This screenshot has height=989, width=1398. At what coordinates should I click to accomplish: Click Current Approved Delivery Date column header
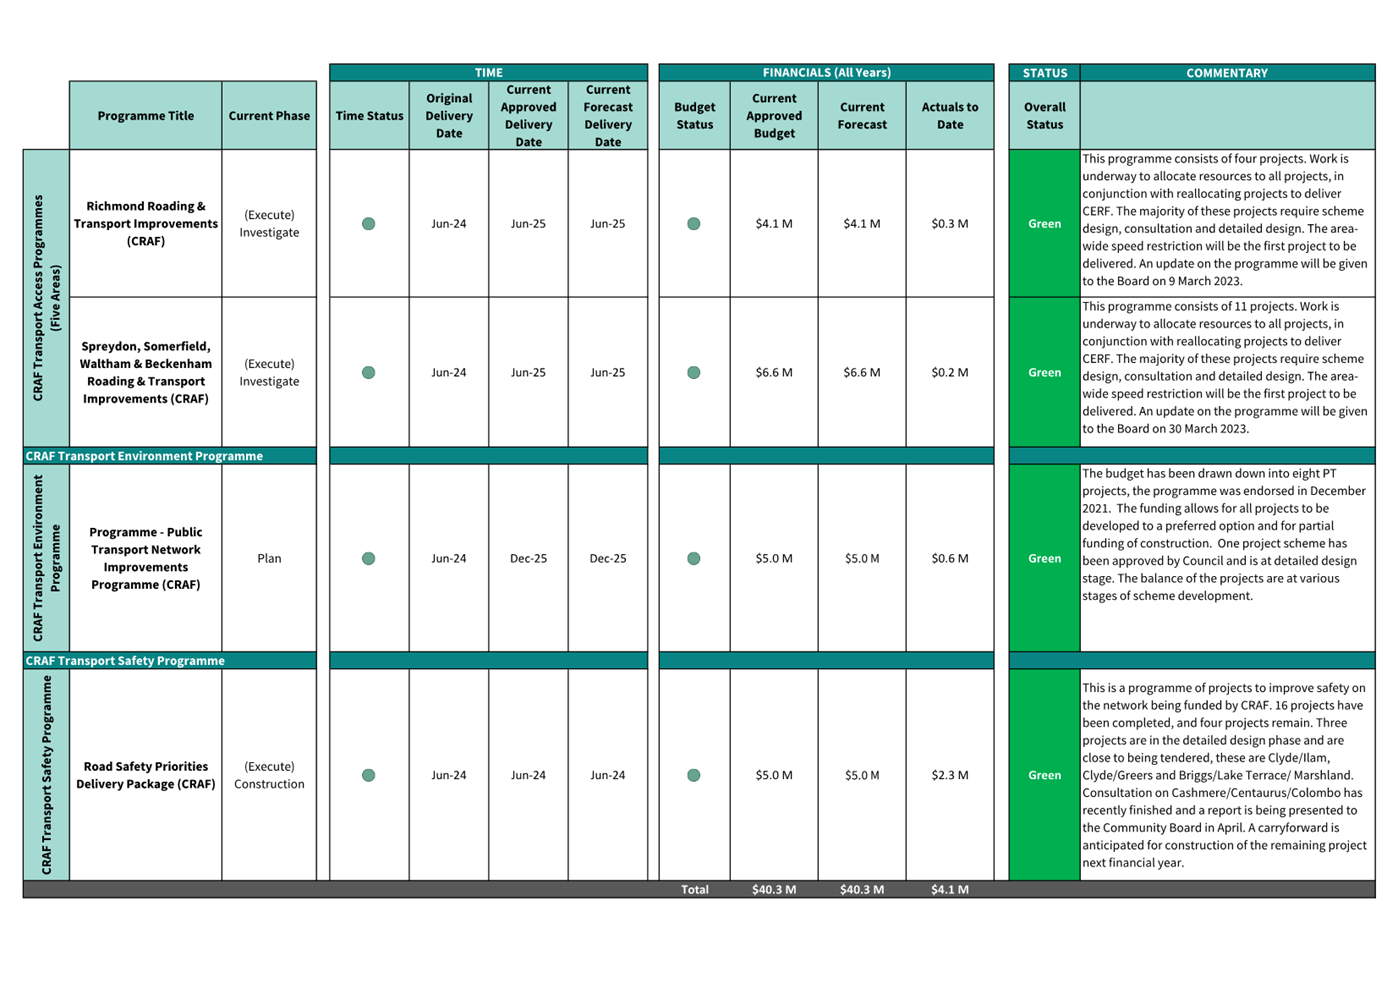528,116
